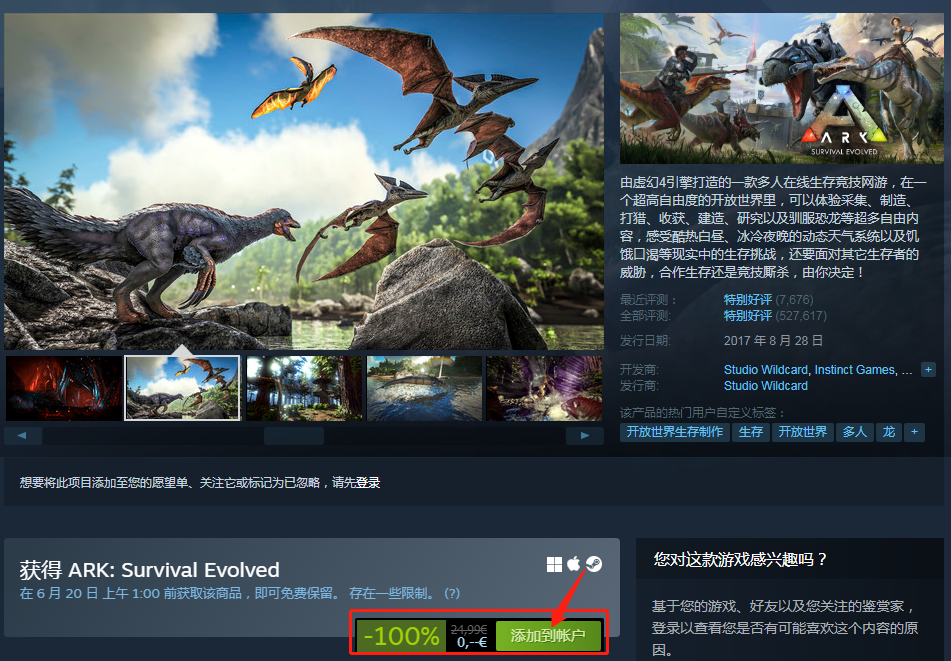The image size is (951, 661).
Task: Click the struck-through 24,99€ original price
Action: (469, 629)
